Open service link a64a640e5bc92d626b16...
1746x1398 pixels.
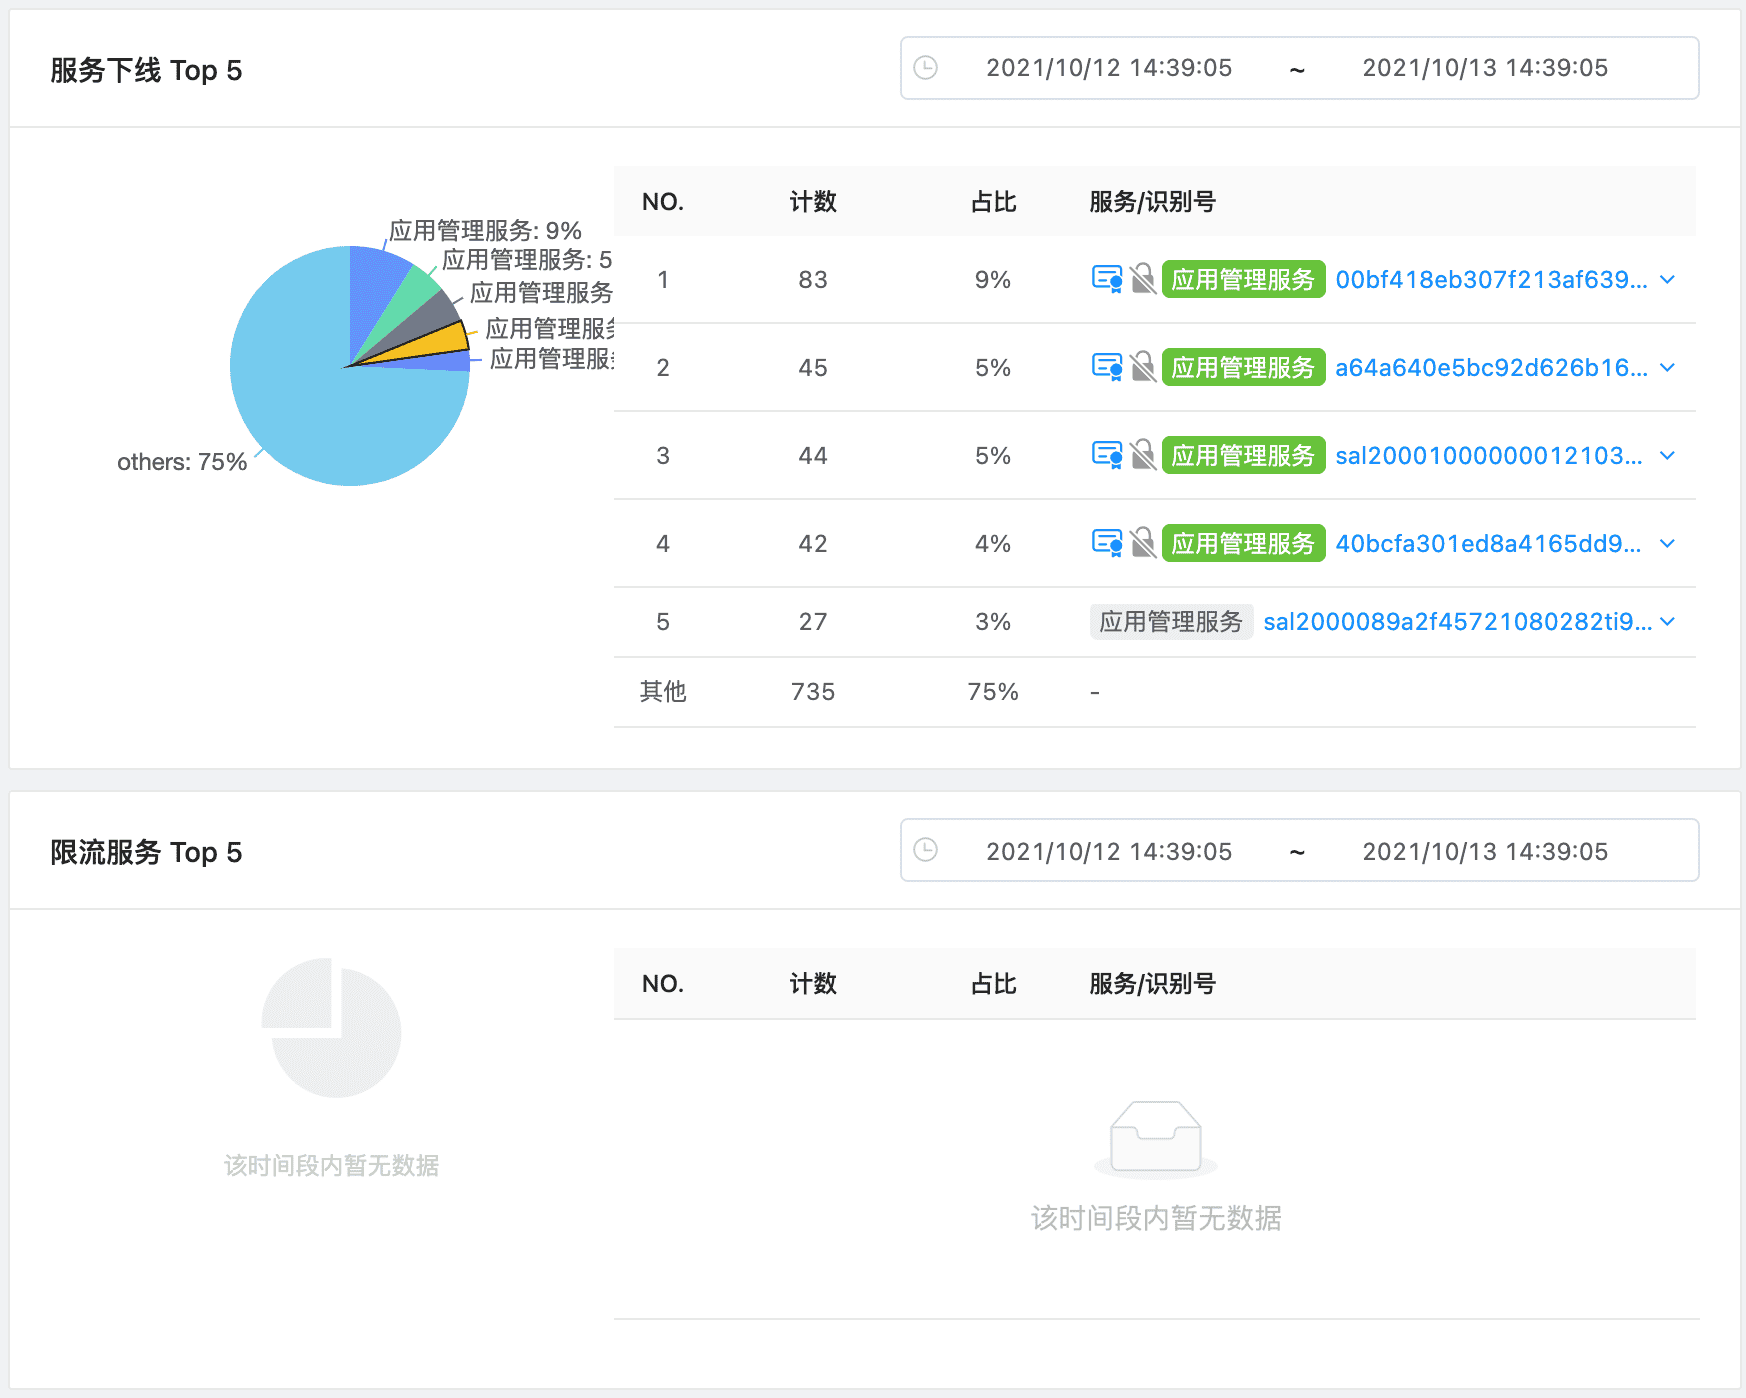pyautogui.click(x=1491, y=368)
